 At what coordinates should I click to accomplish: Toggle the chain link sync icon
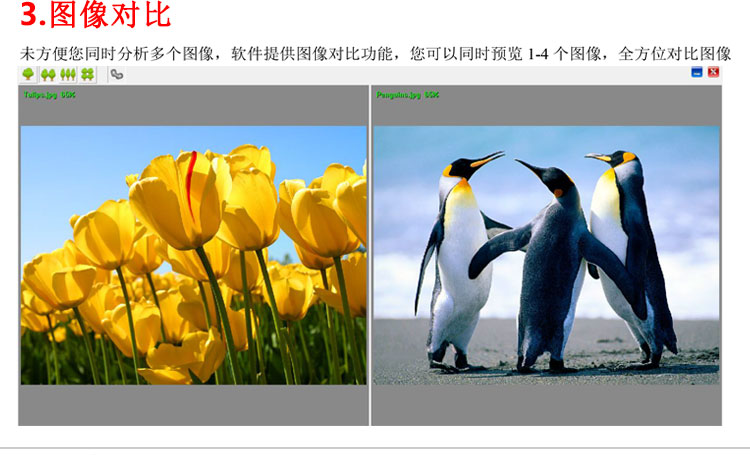[x=117, y=74]
